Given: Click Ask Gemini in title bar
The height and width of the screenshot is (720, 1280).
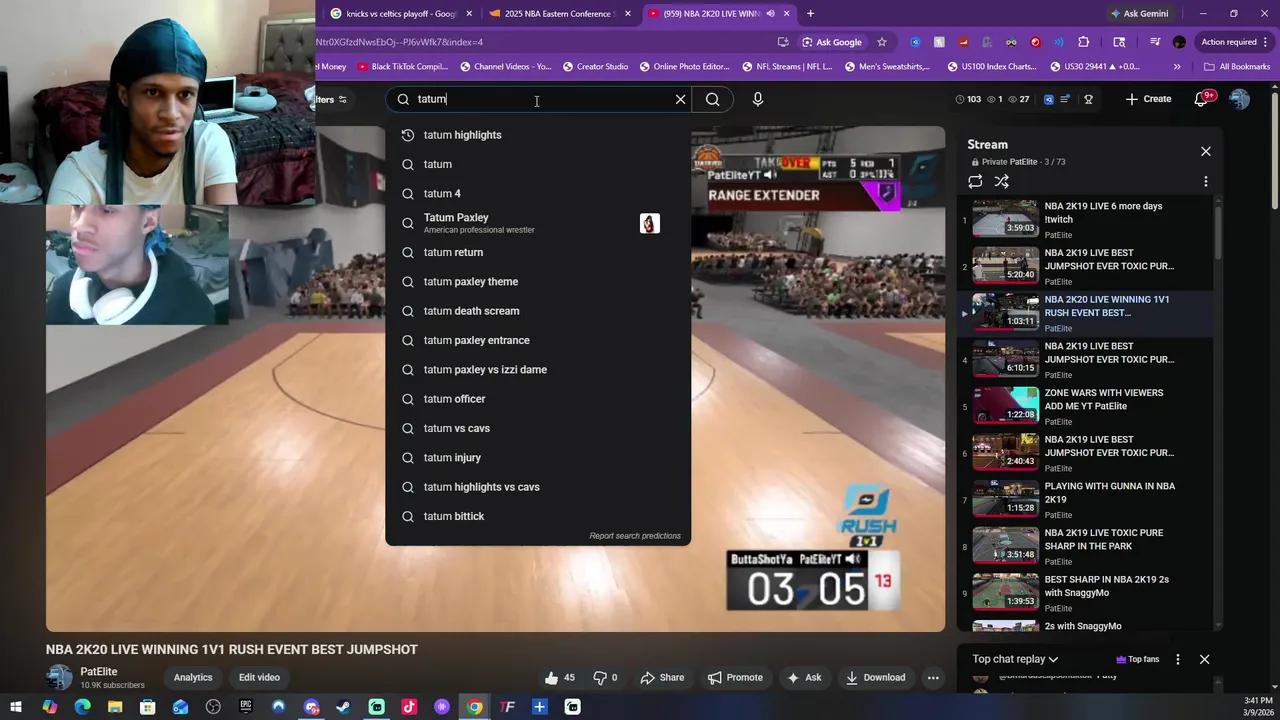Looking at the screenshot, I should coord(1138,14).
